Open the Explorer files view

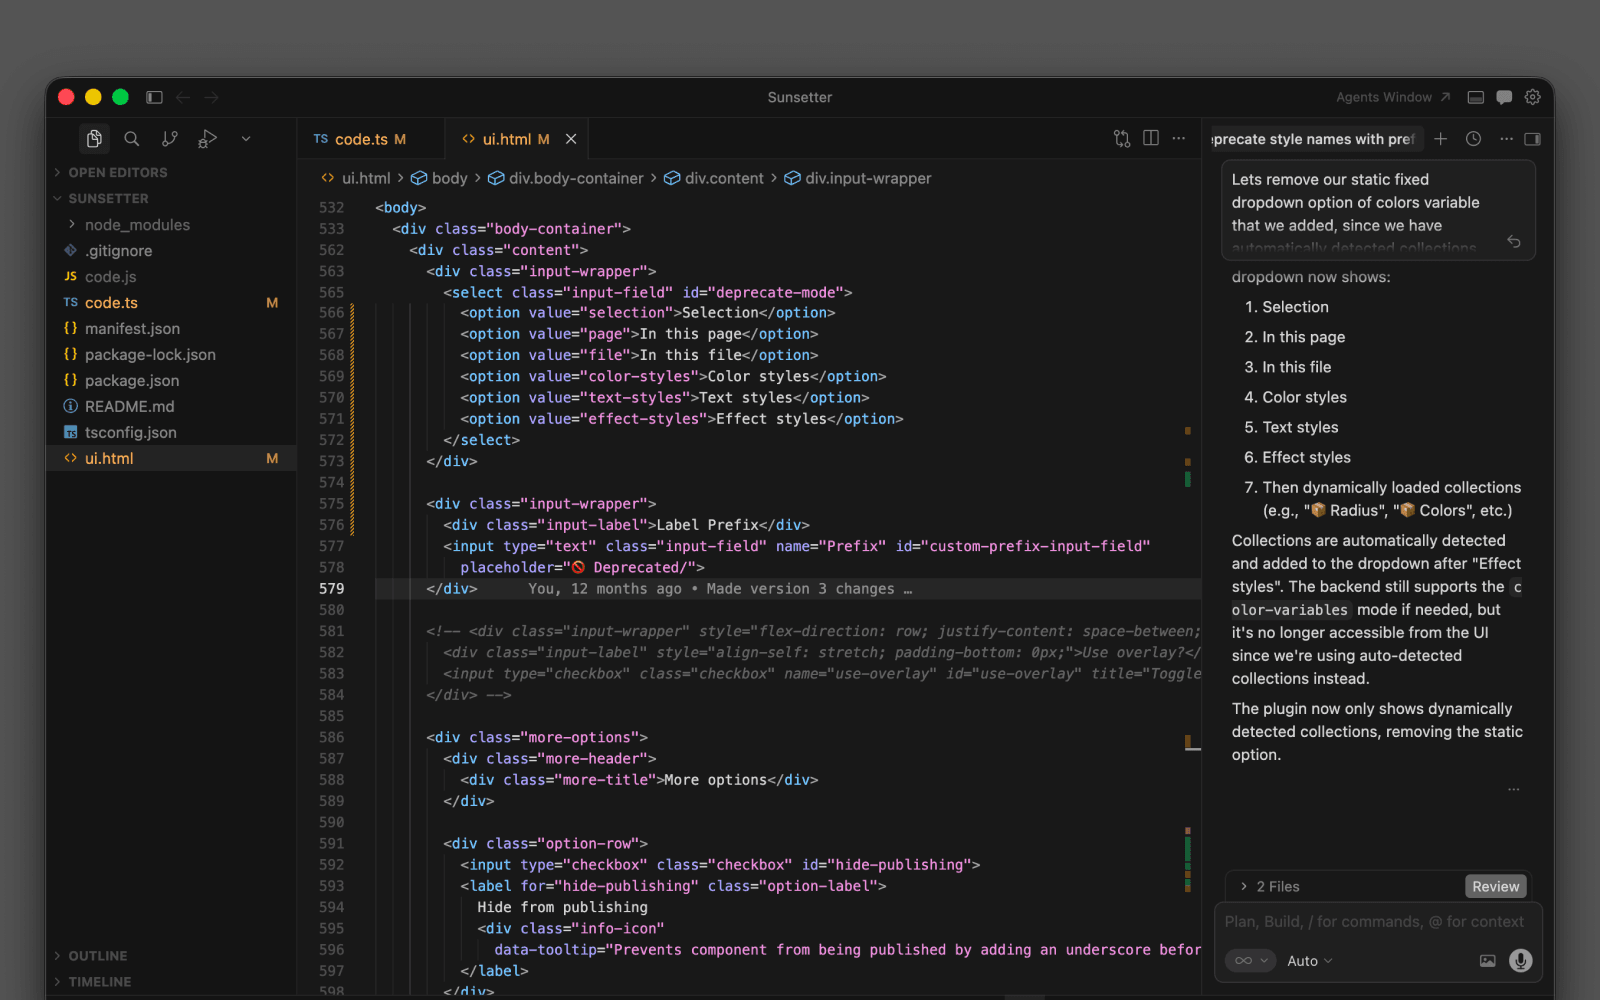point(94,139)
